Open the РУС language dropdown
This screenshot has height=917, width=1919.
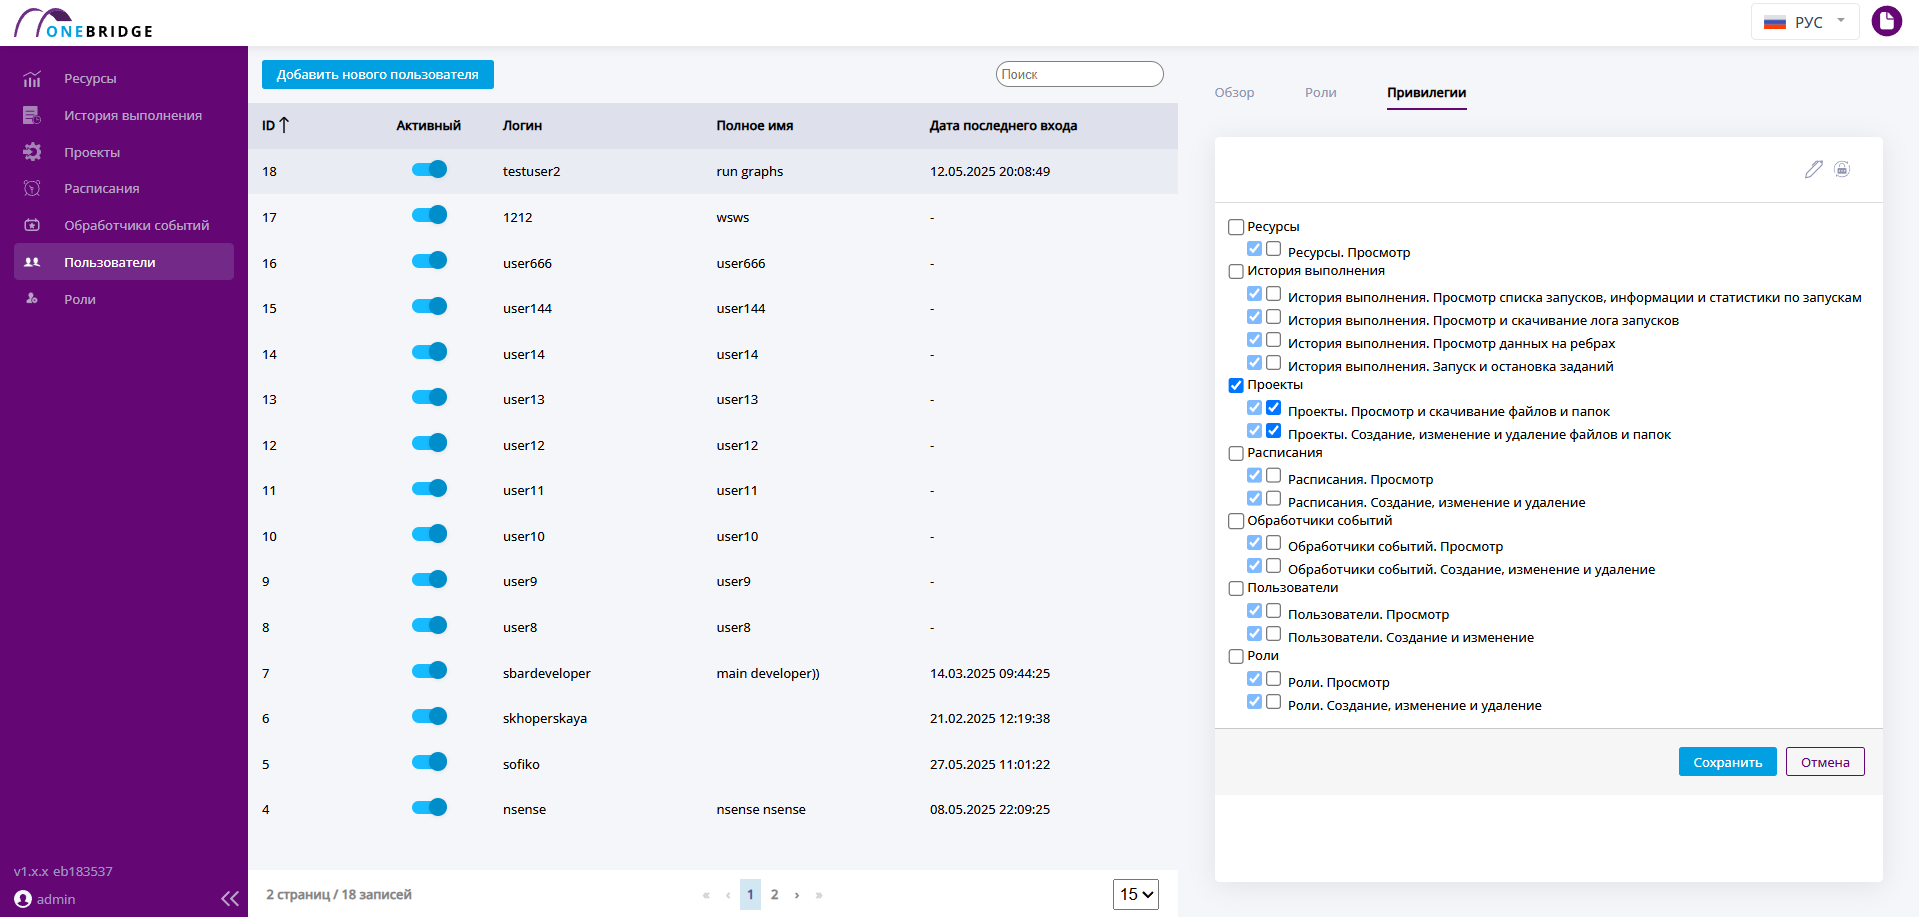(1805, 22)
